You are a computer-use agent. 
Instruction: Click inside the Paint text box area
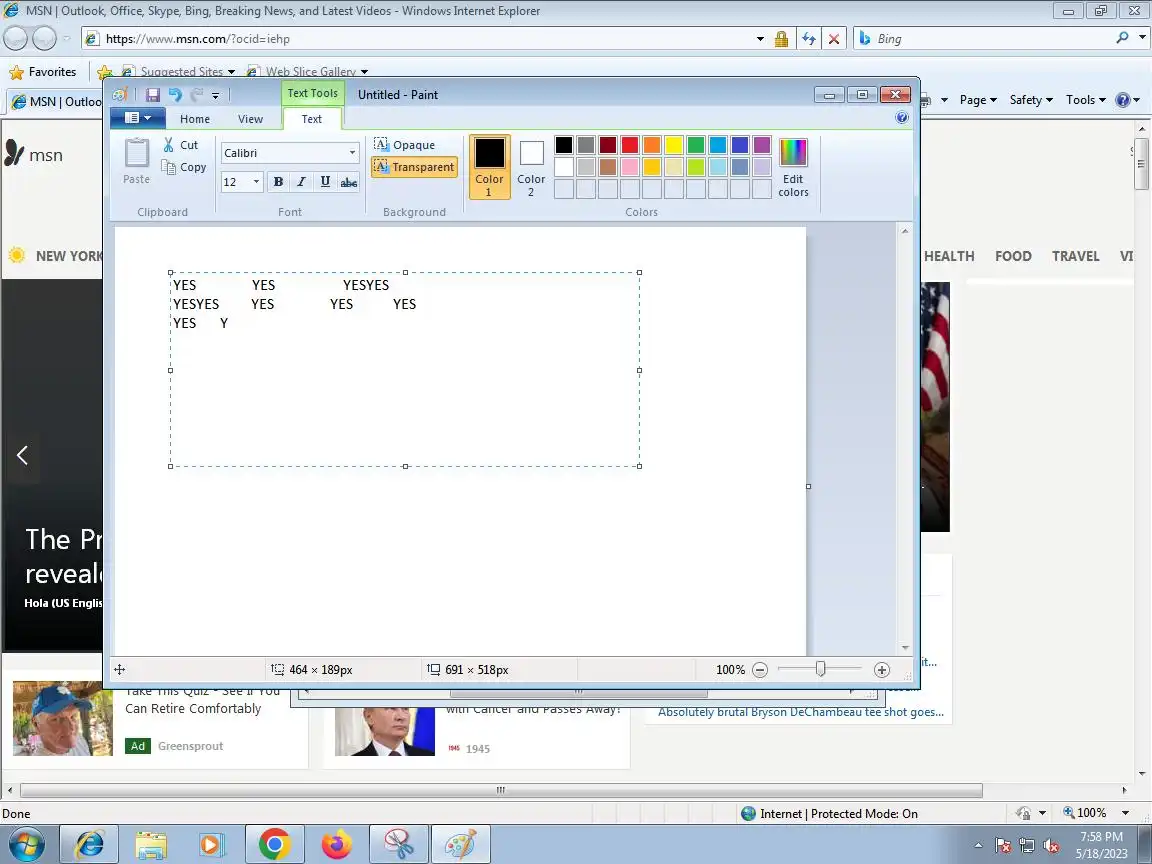pos(405,370)
